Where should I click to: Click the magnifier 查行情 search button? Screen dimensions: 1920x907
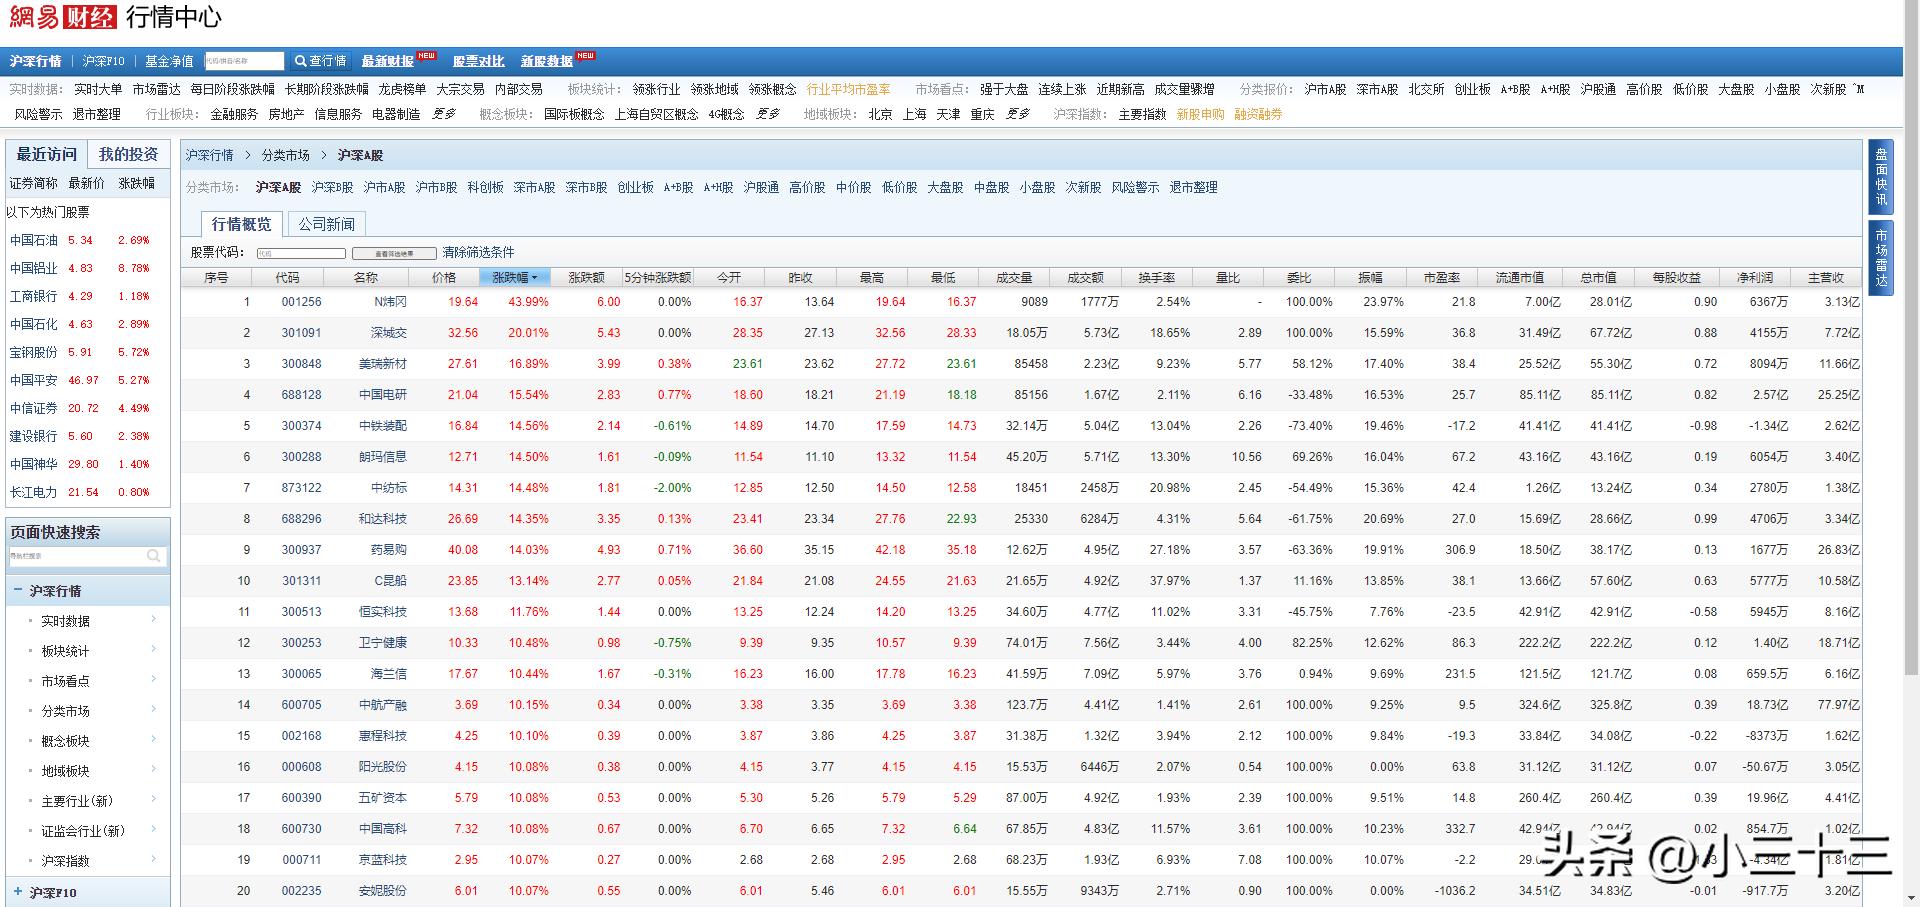pos(320,61)
